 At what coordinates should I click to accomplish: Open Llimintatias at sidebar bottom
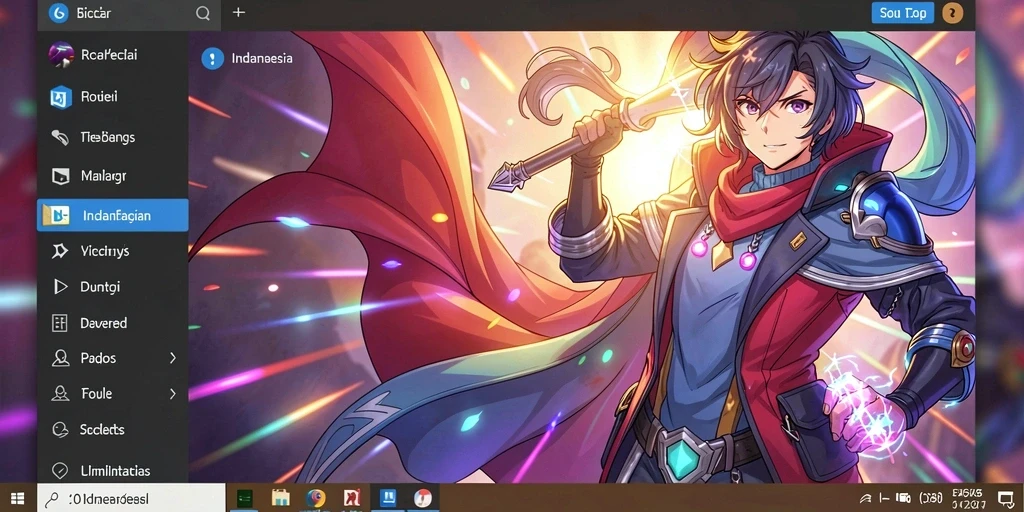(112, 470)
